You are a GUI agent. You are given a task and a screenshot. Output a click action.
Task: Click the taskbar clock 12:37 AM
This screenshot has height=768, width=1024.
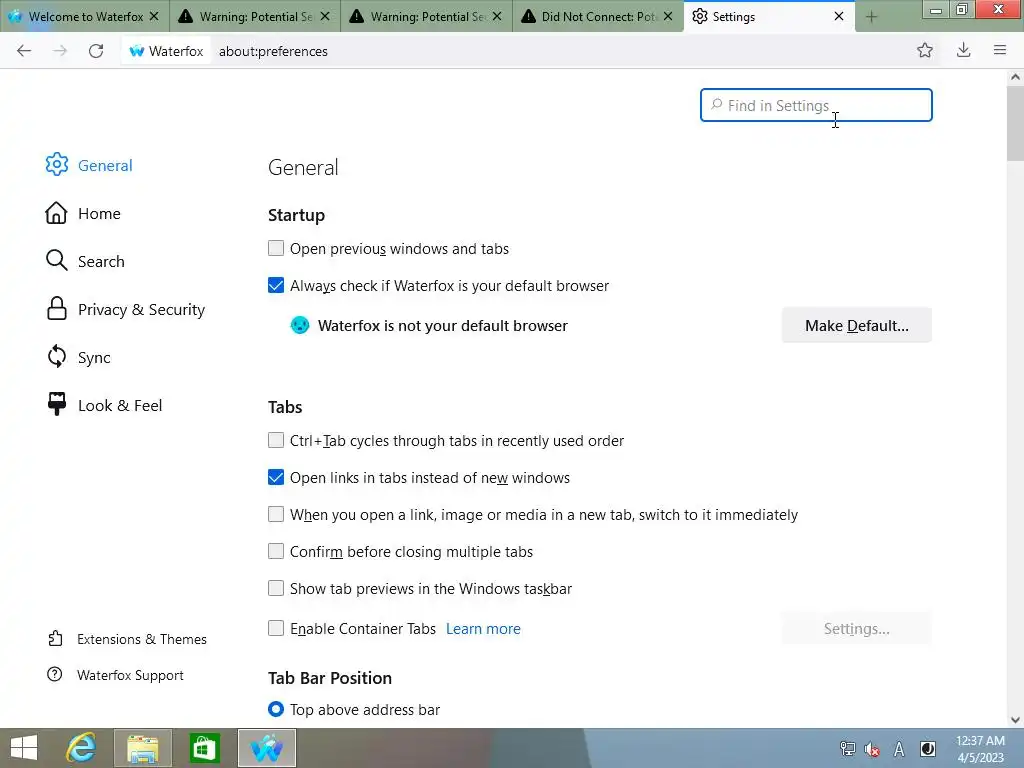point(980,741)
